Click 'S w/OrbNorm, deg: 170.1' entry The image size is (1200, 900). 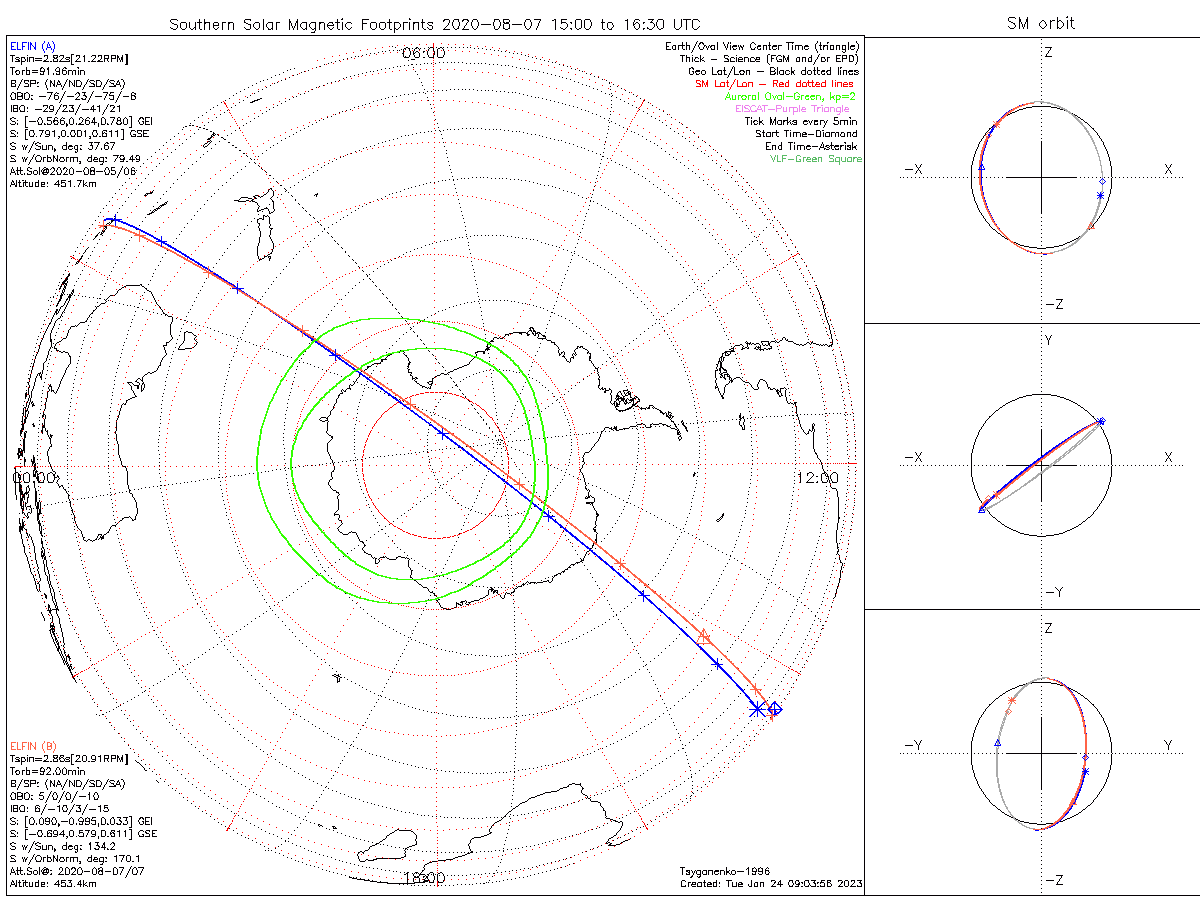pos(74,858)
